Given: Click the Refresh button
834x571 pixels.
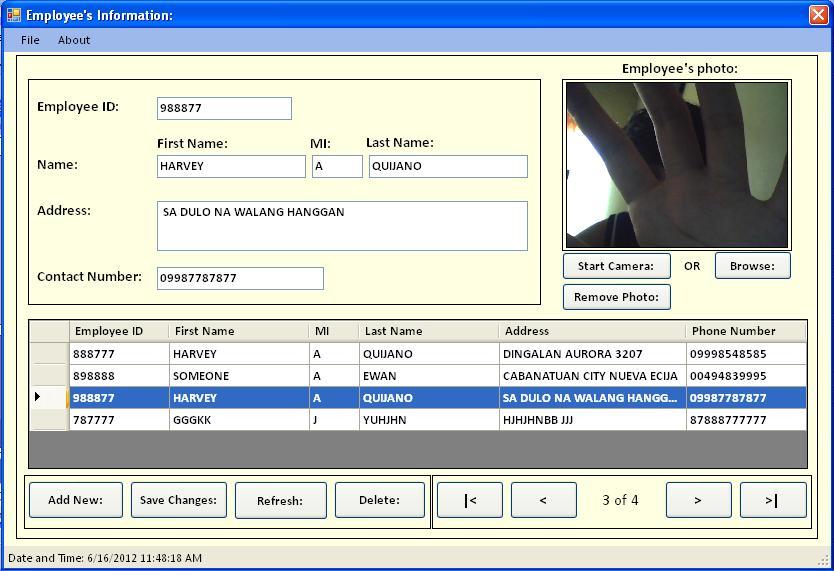Looking at the screenshot, I should (280, 500).
